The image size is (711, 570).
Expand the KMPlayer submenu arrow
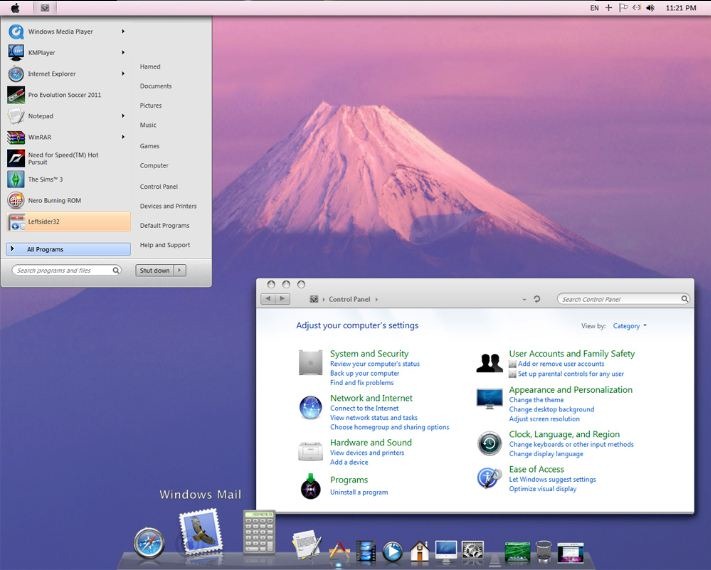pyautogui.click(x=123, y=53)
